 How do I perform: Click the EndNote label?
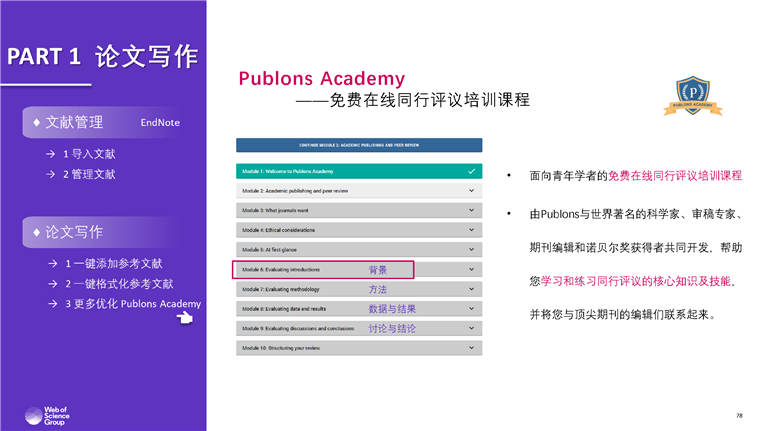click(x=160, y=122)
